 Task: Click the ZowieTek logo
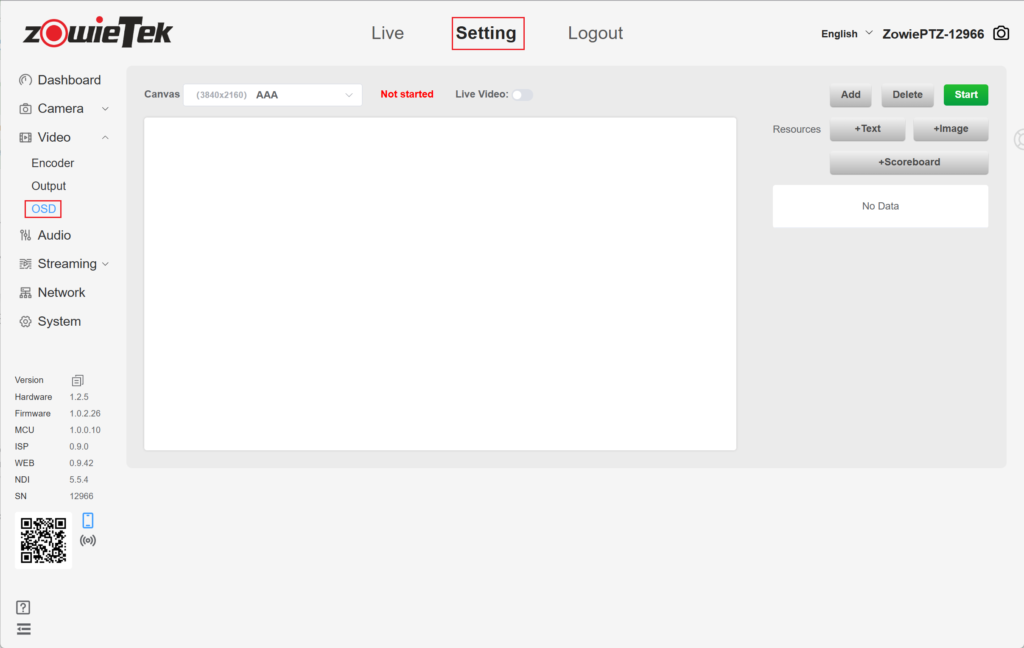point(98,32)
